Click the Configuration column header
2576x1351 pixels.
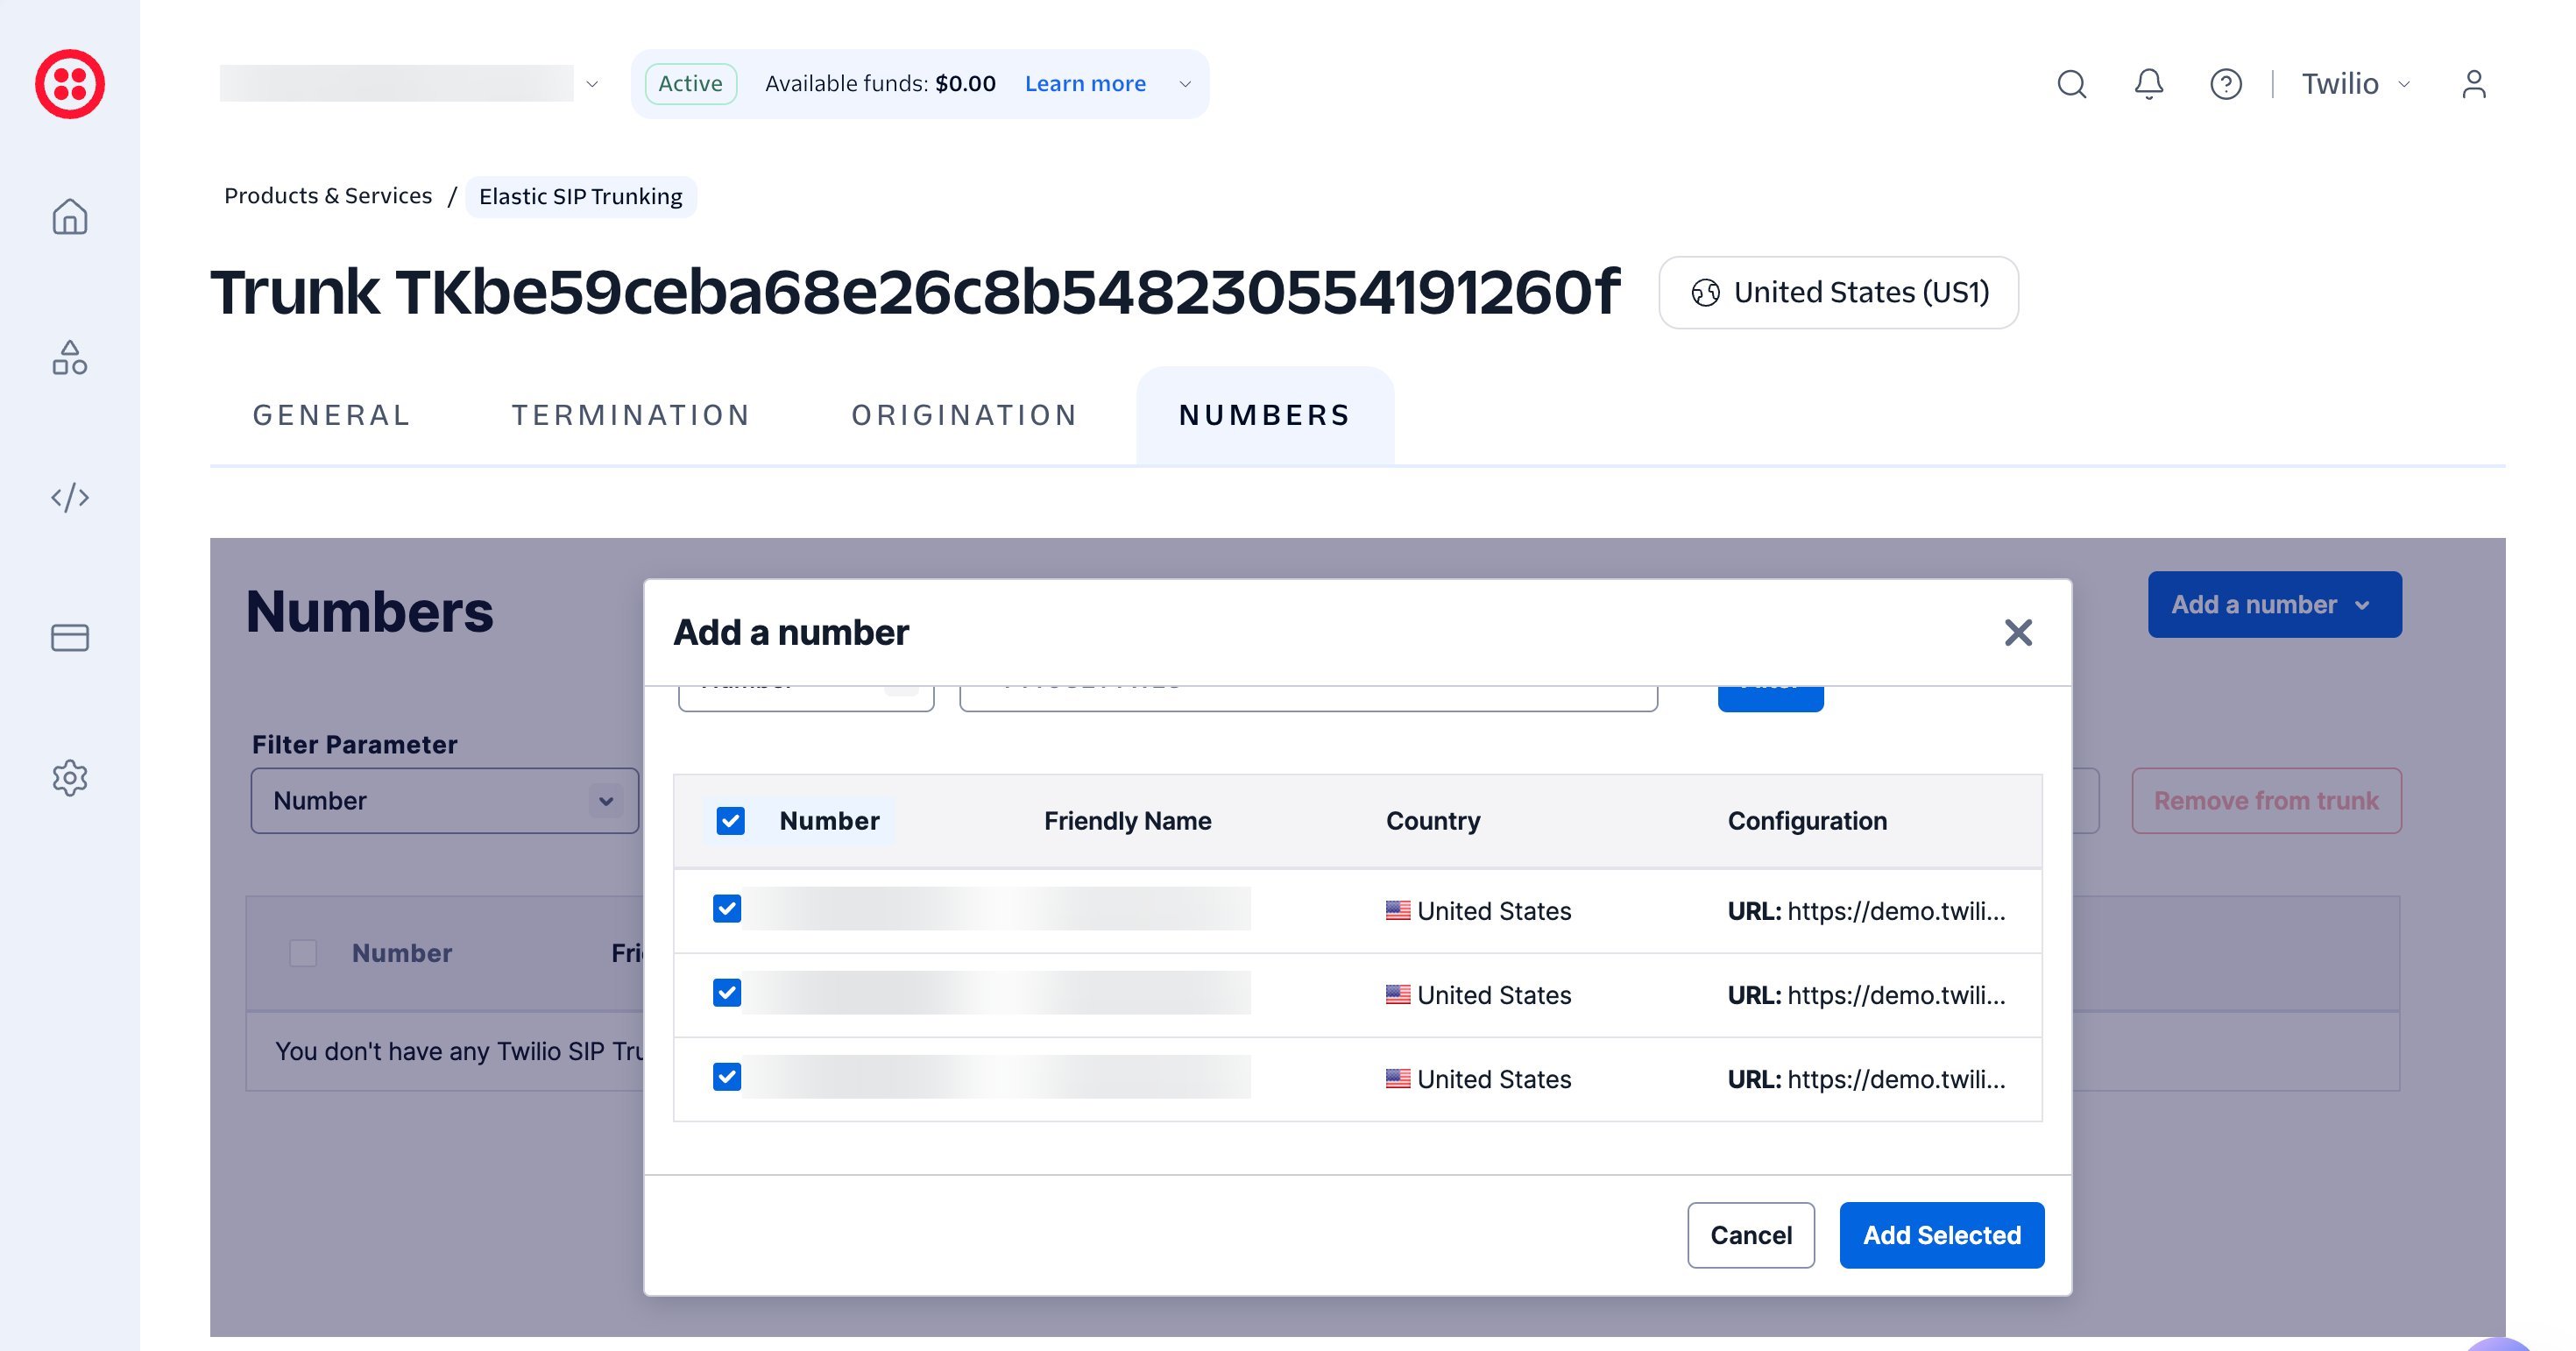point(1807,821)
